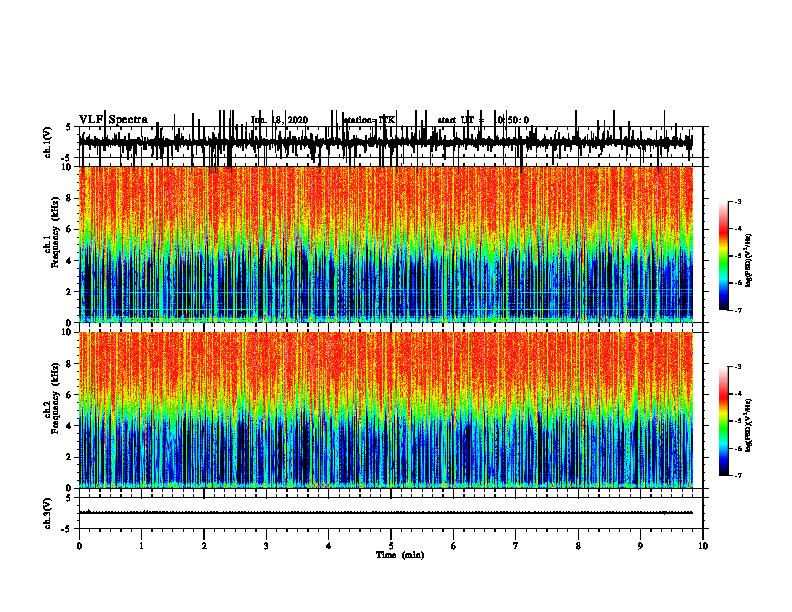Viewport: 792px width, 612px height.
Task: Click the ch.2 color scale bar
Action: pos(723,421)
